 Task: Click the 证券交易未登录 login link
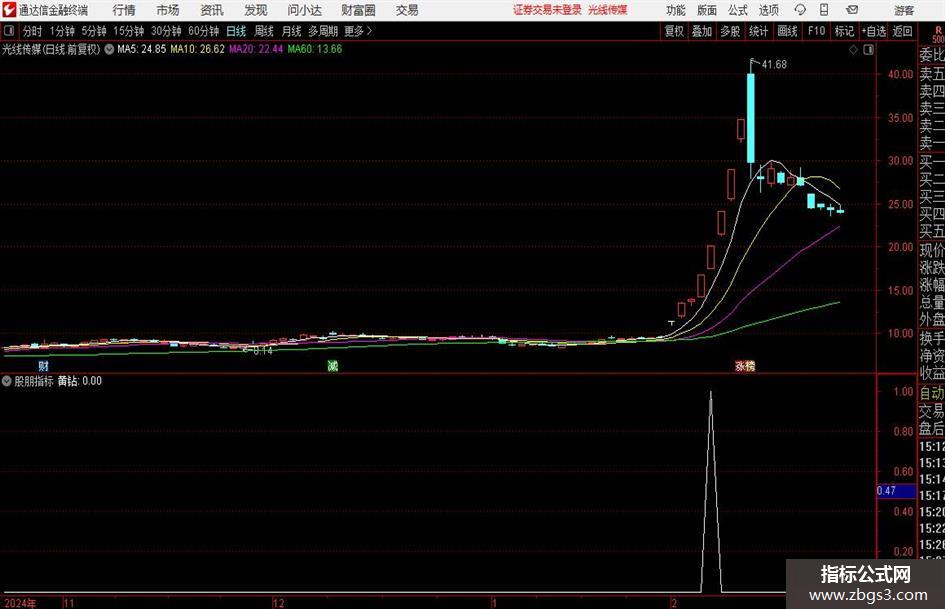(547, 10)
